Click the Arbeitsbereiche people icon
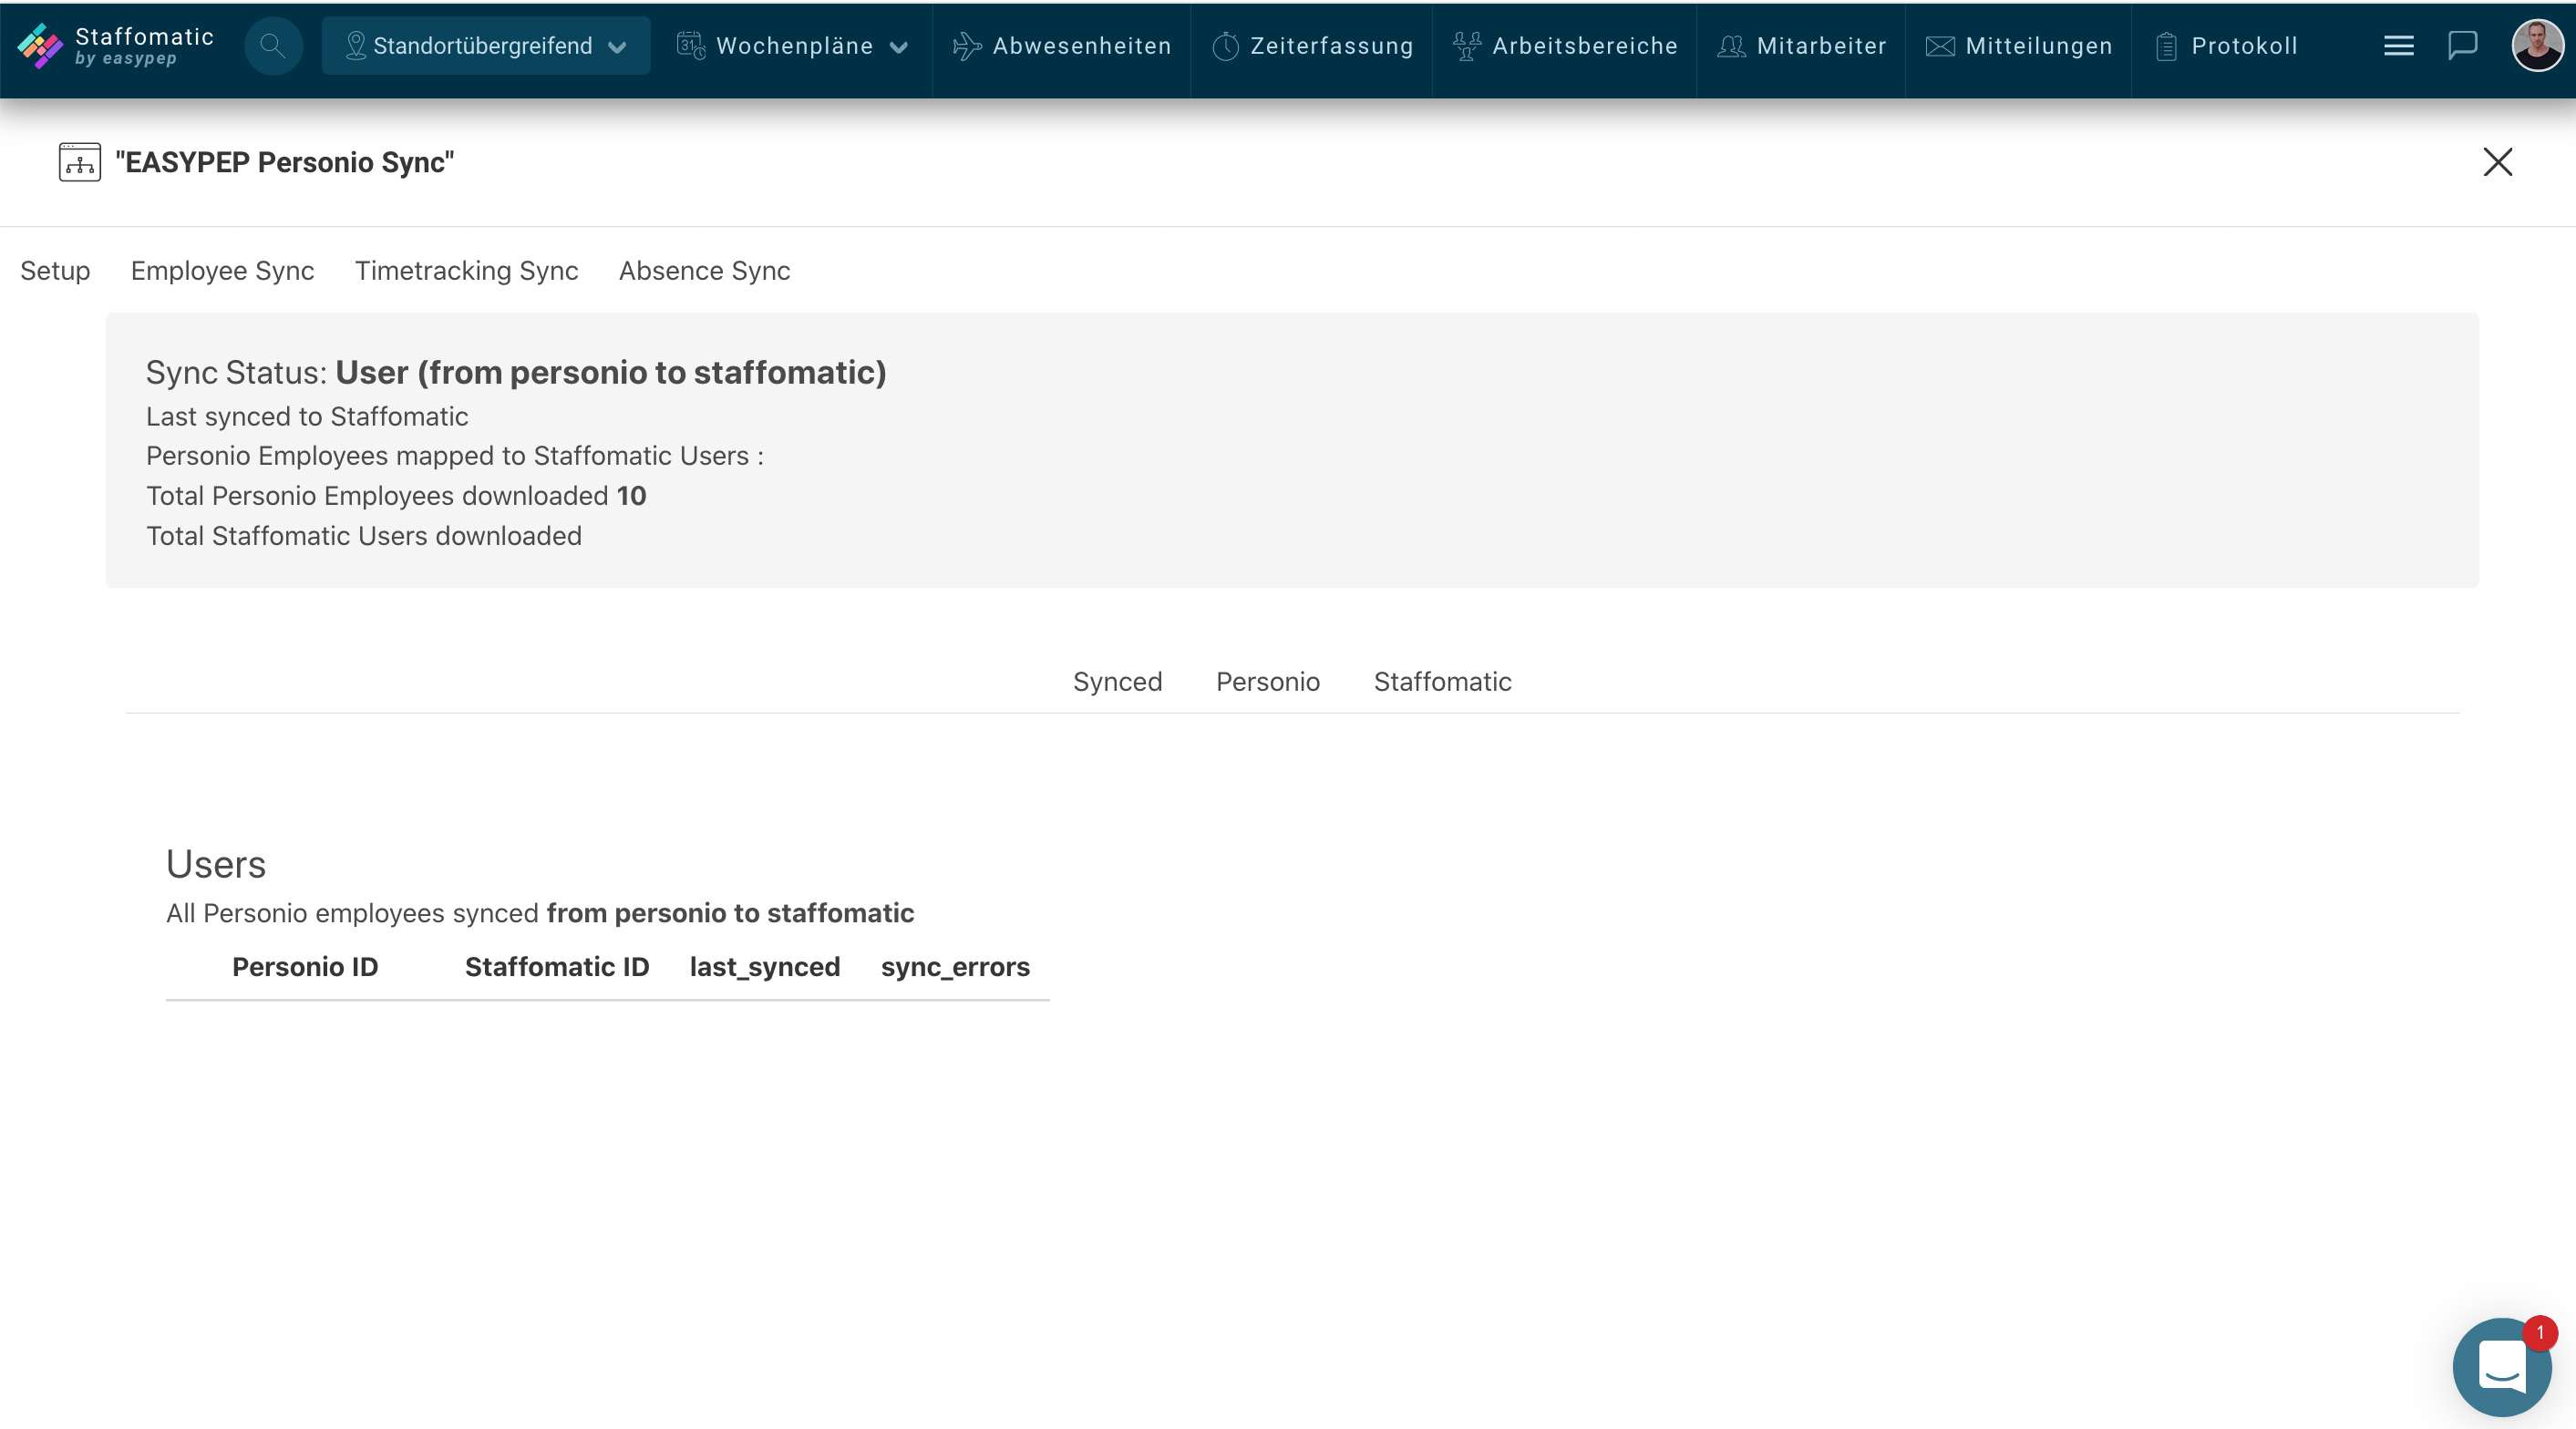2576x1429 pixels. pyautogui.click(x=1466, y=46)
